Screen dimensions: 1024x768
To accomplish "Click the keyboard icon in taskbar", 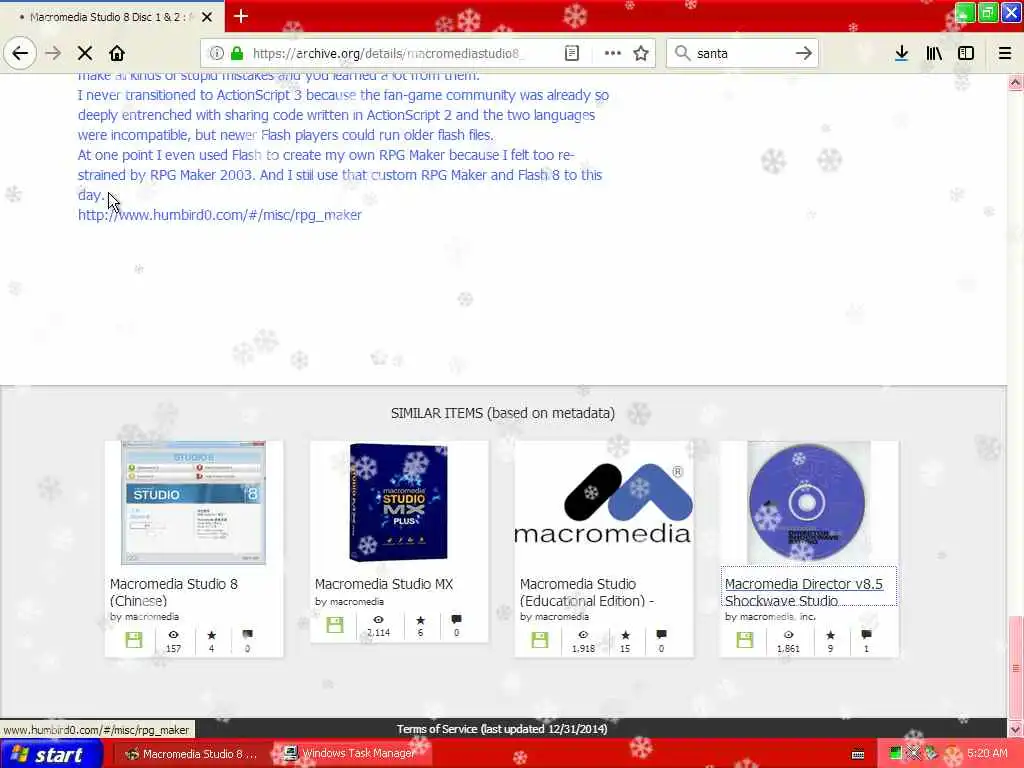I will coord(858,754).
